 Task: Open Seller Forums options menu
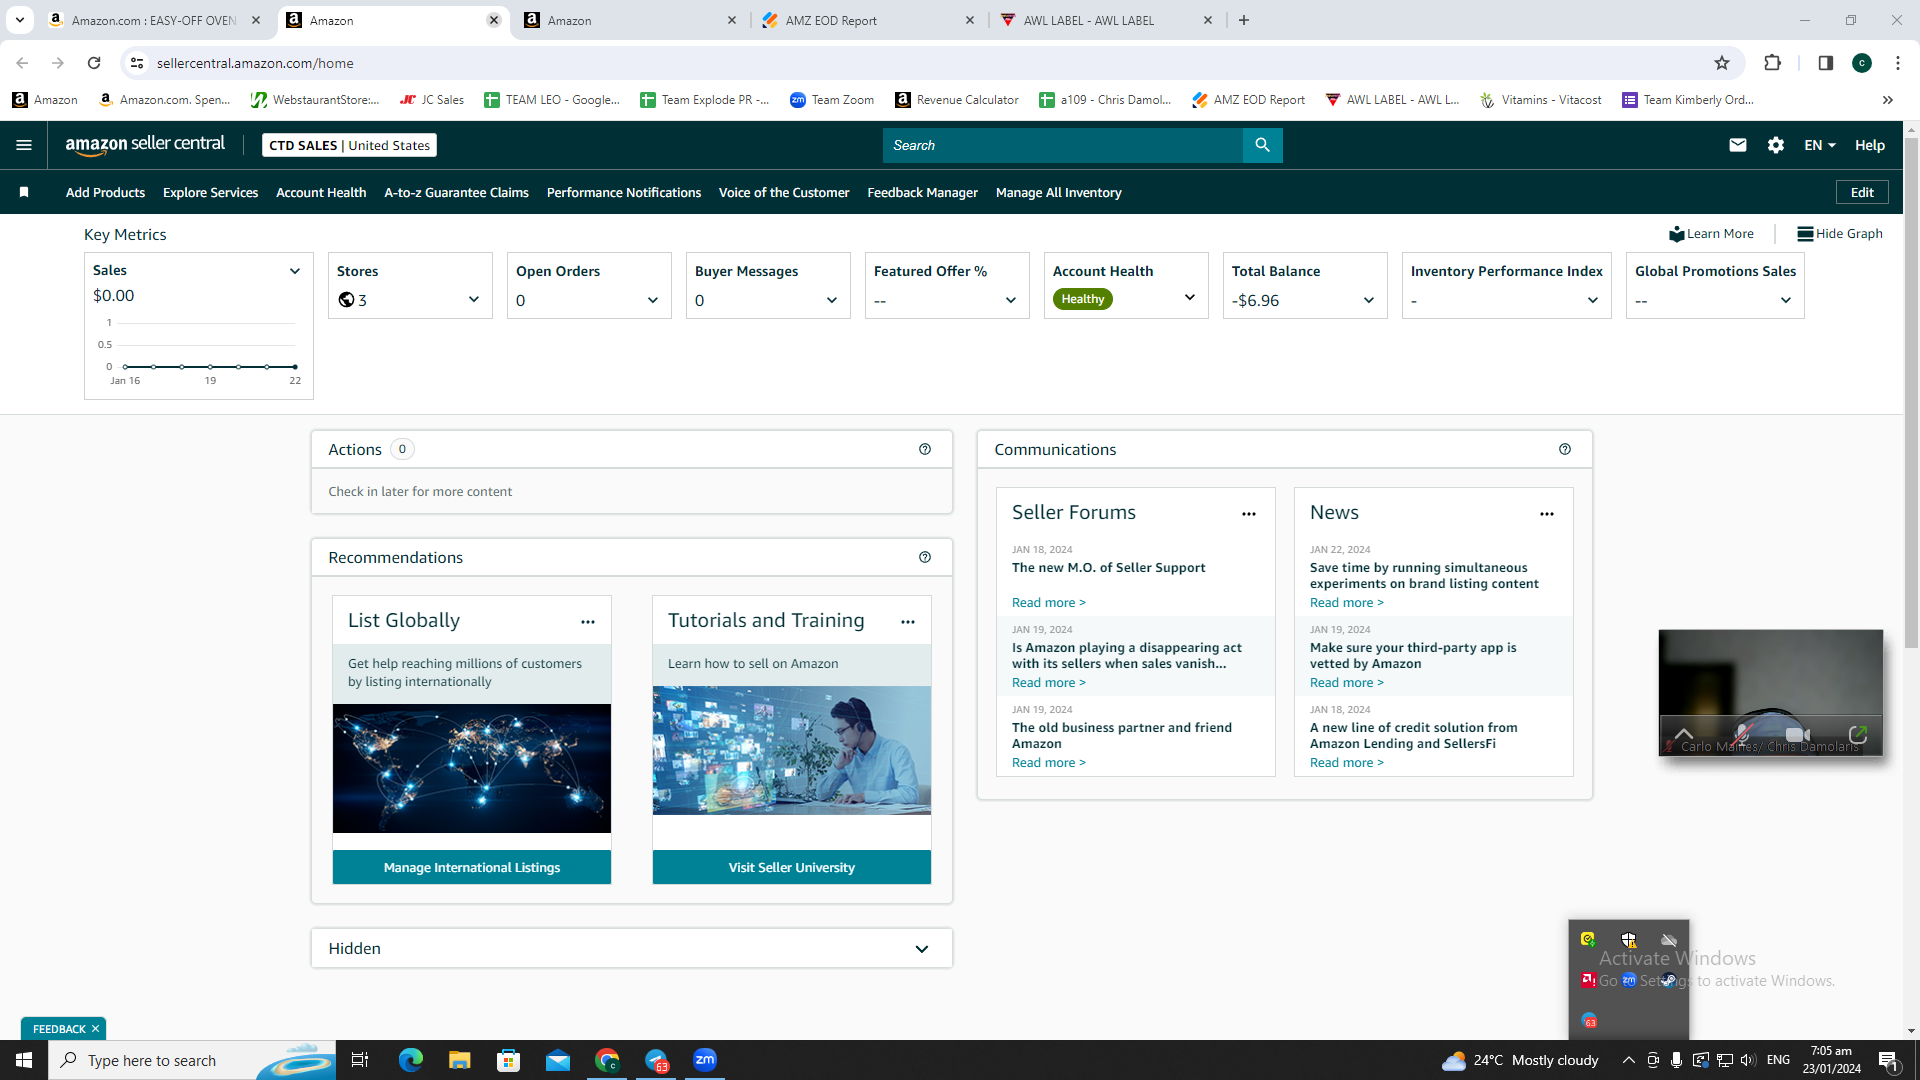click(x=1249, y=514)
